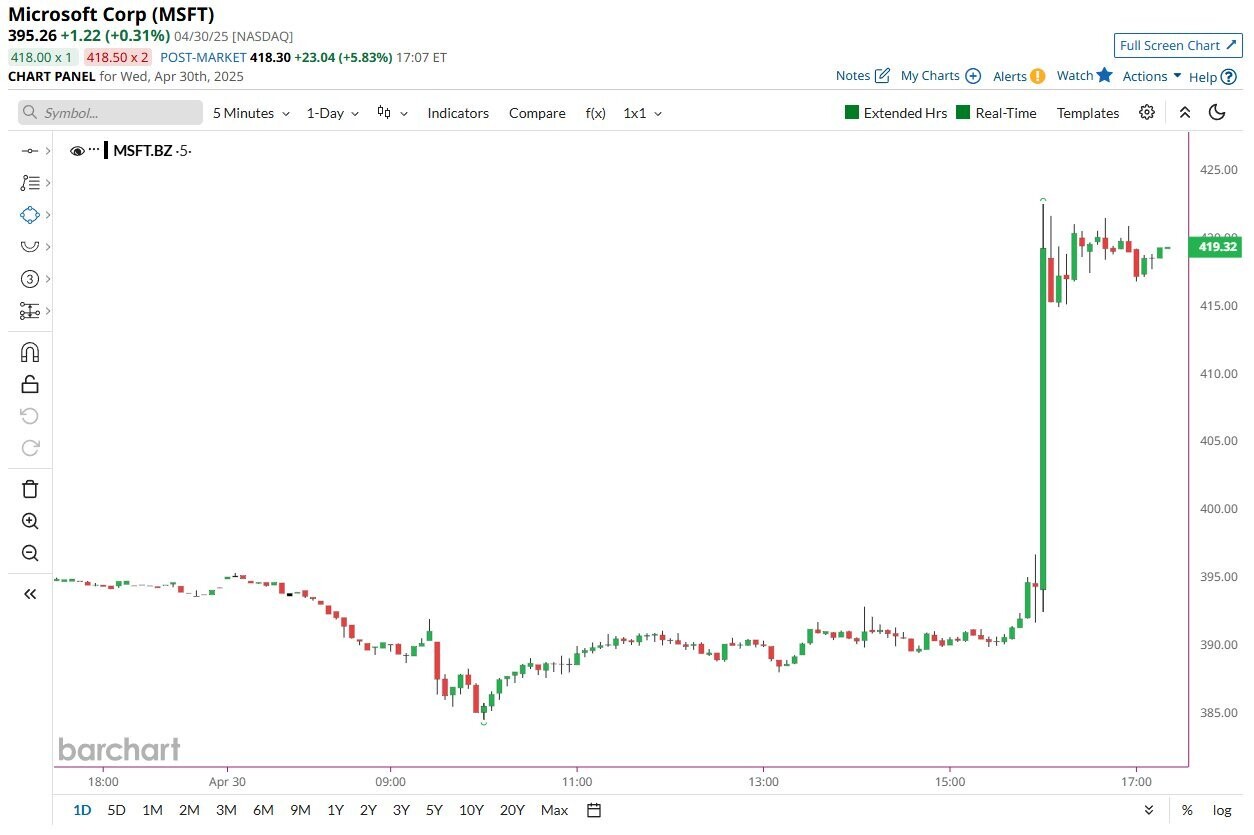Toggle MSFT.BZ series visibility eye
This screenshot has width=1254, height=835.
tap(77, 151)
